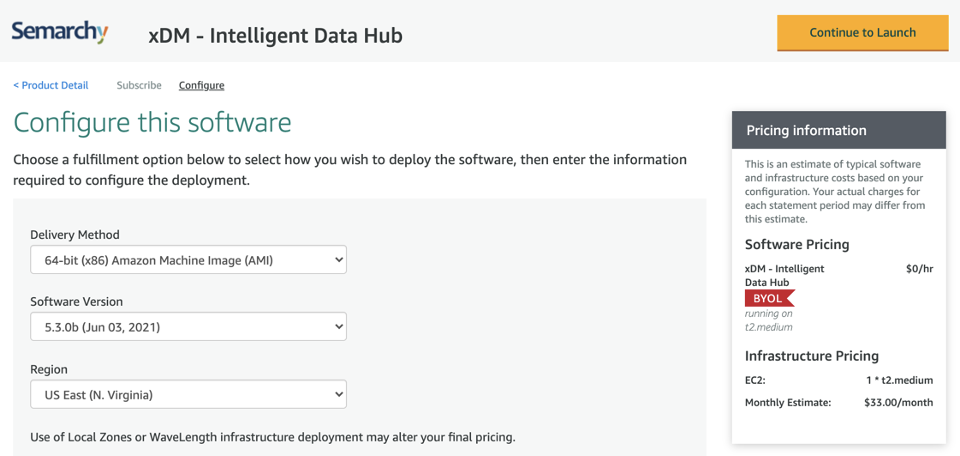Viewport: 960px width, 456px height.
Task: Click the Software Version chevron arrow
Action: [x=339, y=327]
